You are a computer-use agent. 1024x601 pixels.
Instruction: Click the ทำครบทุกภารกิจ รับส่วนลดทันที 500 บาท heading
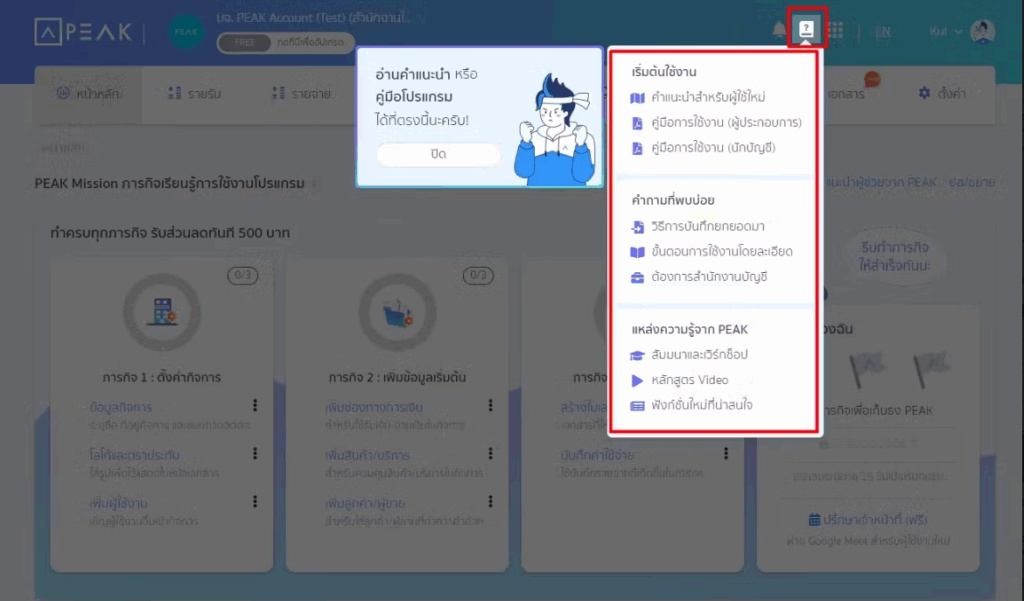pyautogui.click(x=170, y=233)
